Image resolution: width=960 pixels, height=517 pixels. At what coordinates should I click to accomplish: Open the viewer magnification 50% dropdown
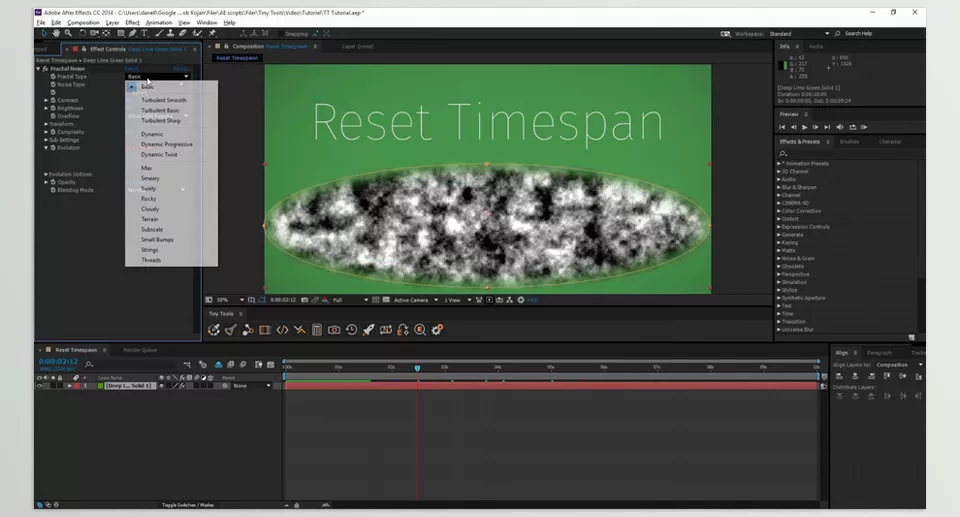pyautogui.click(x=230, y=300)
